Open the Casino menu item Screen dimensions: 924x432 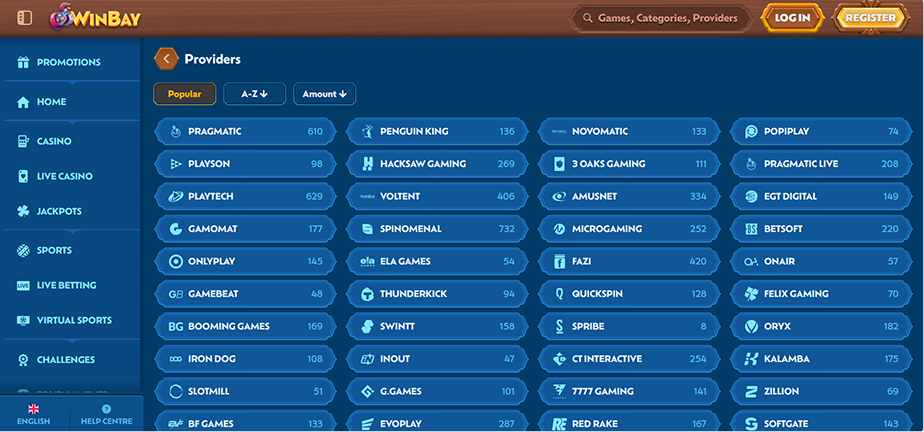click(x=71, y=141)
